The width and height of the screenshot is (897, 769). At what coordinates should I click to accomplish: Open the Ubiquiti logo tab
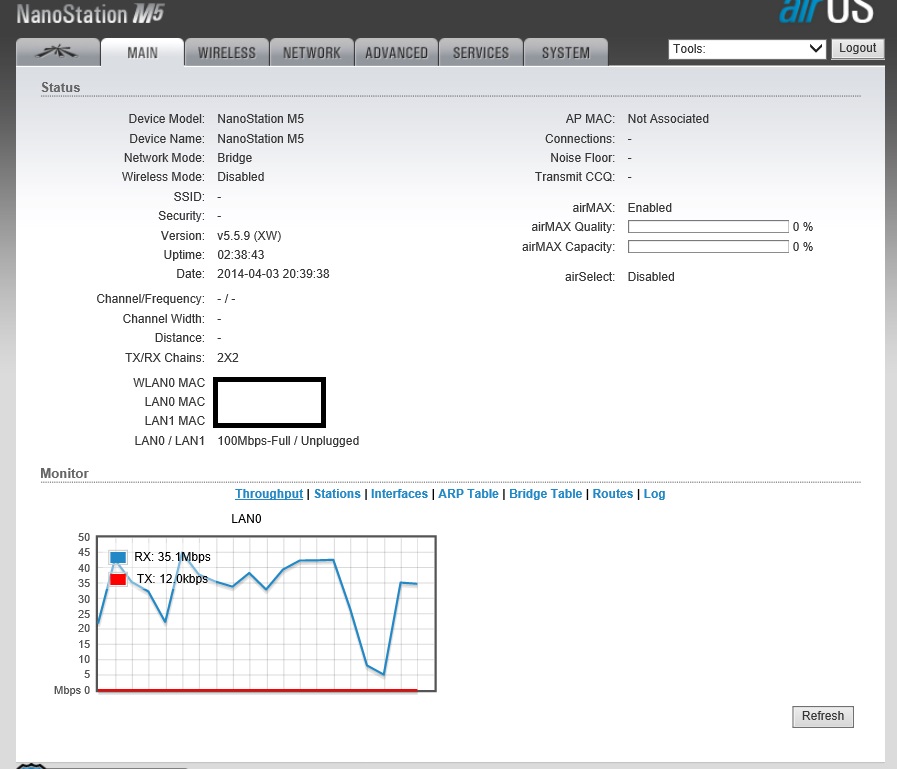coord(58,53)
